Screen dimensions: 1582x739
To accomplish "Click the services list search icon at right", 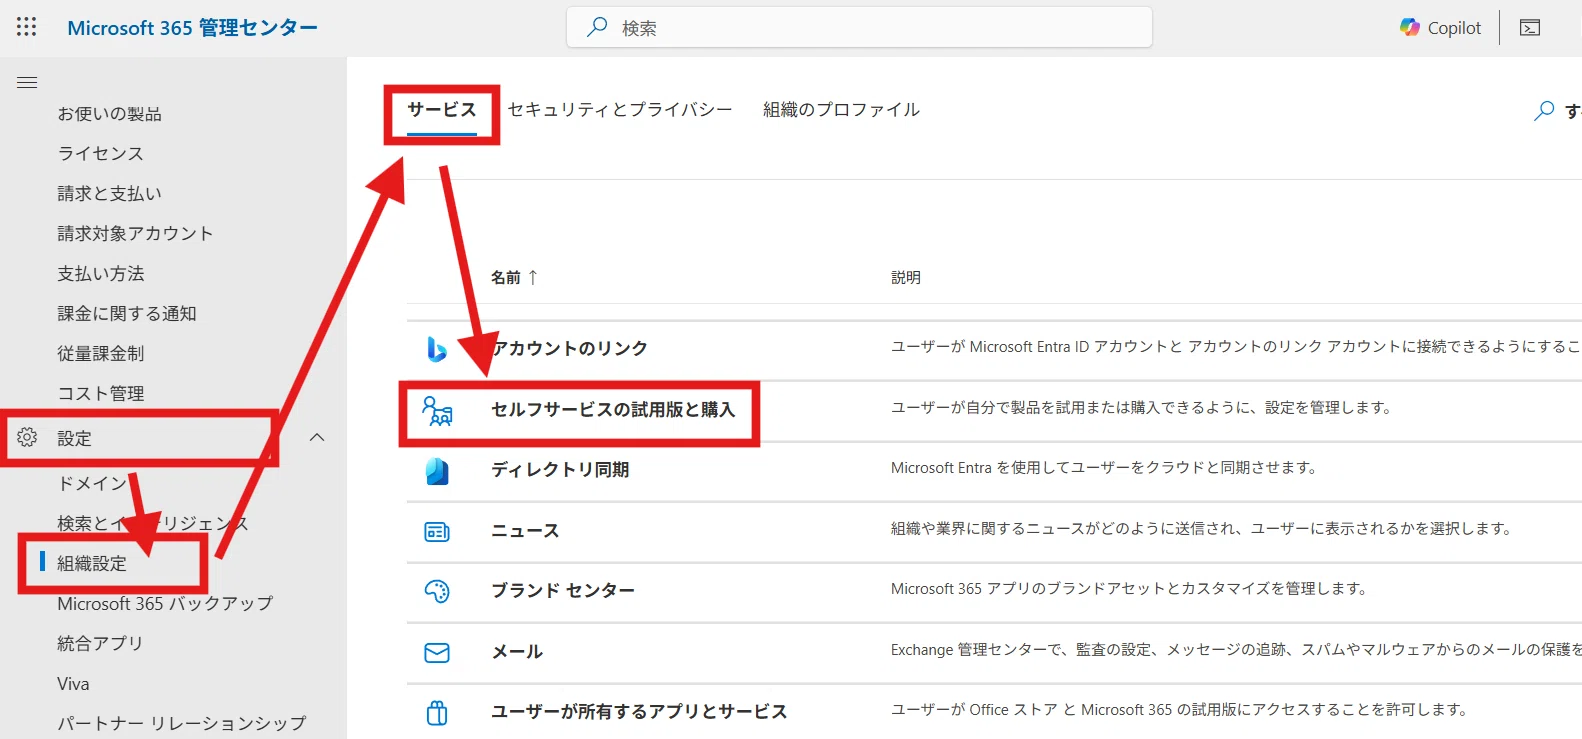I will pyautogui.click(x=1544, y=110).
